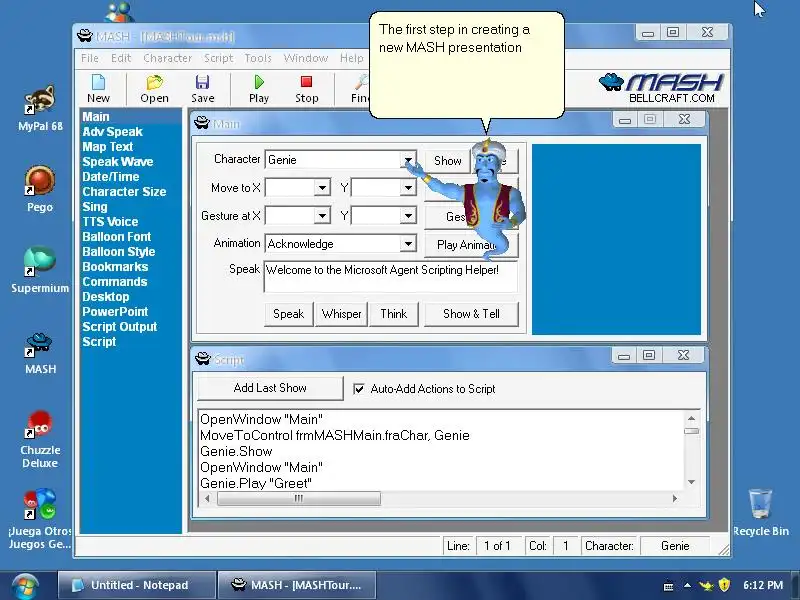This screenshot has width=800, height=600.
Task: Toggle Auto-Add Actions to Script checkbox
Action: coord(359,389)
